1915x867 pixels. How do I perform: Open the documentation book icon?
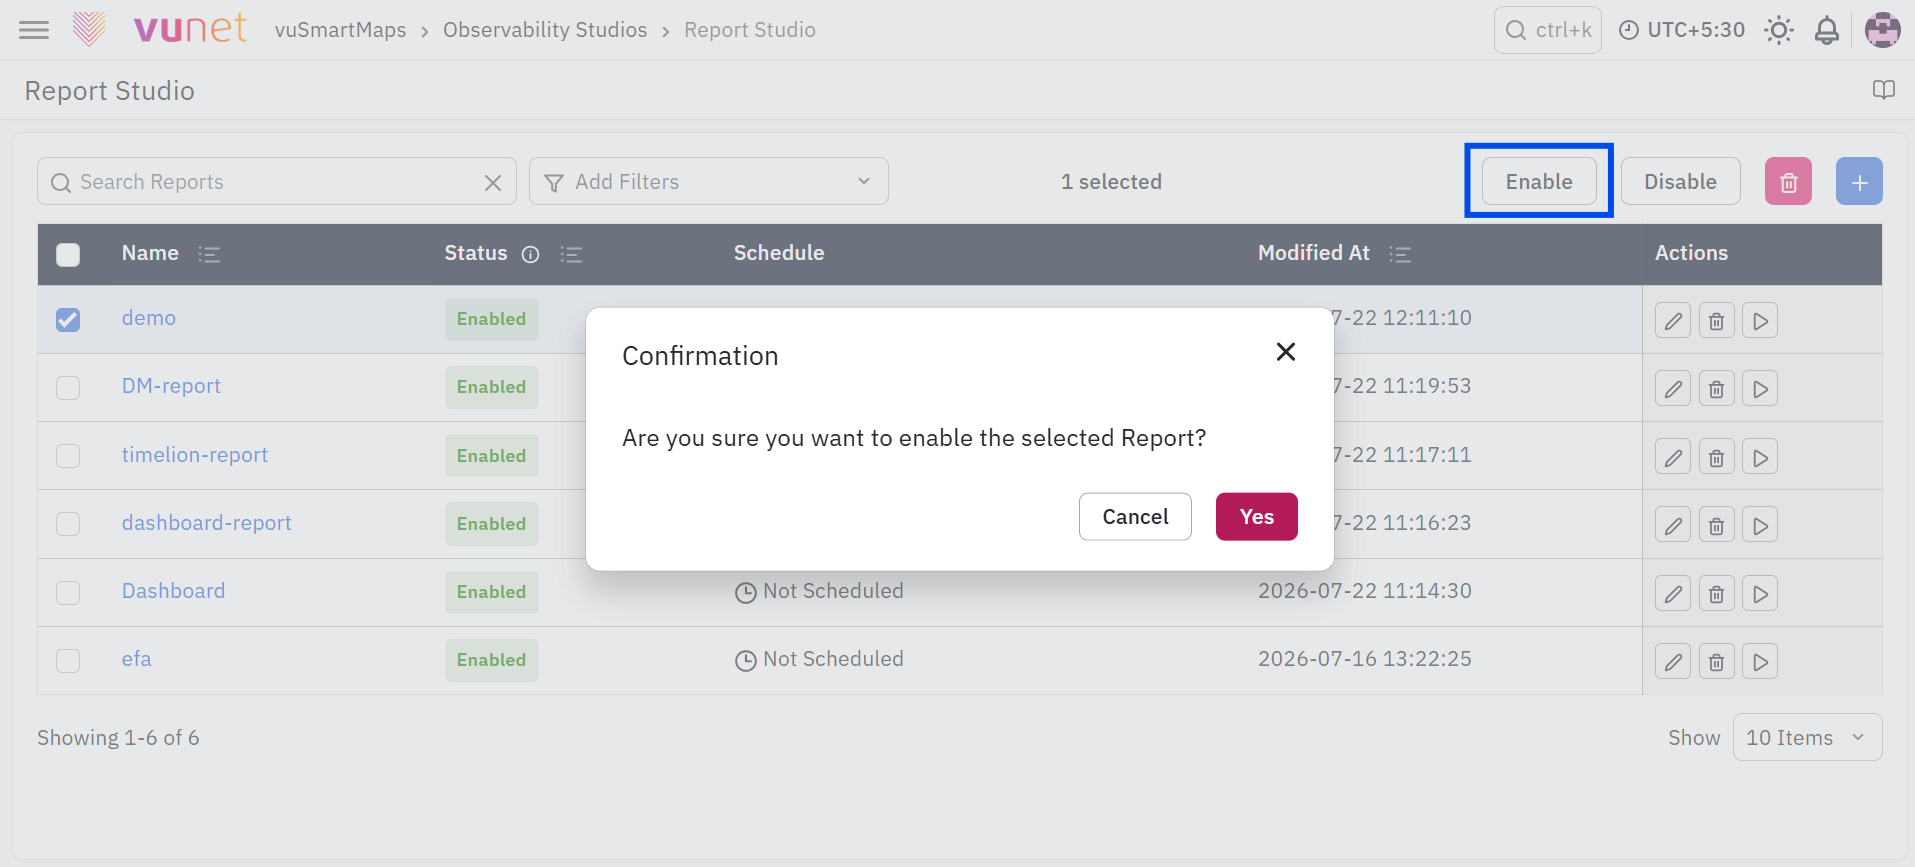pos(1884,90)
